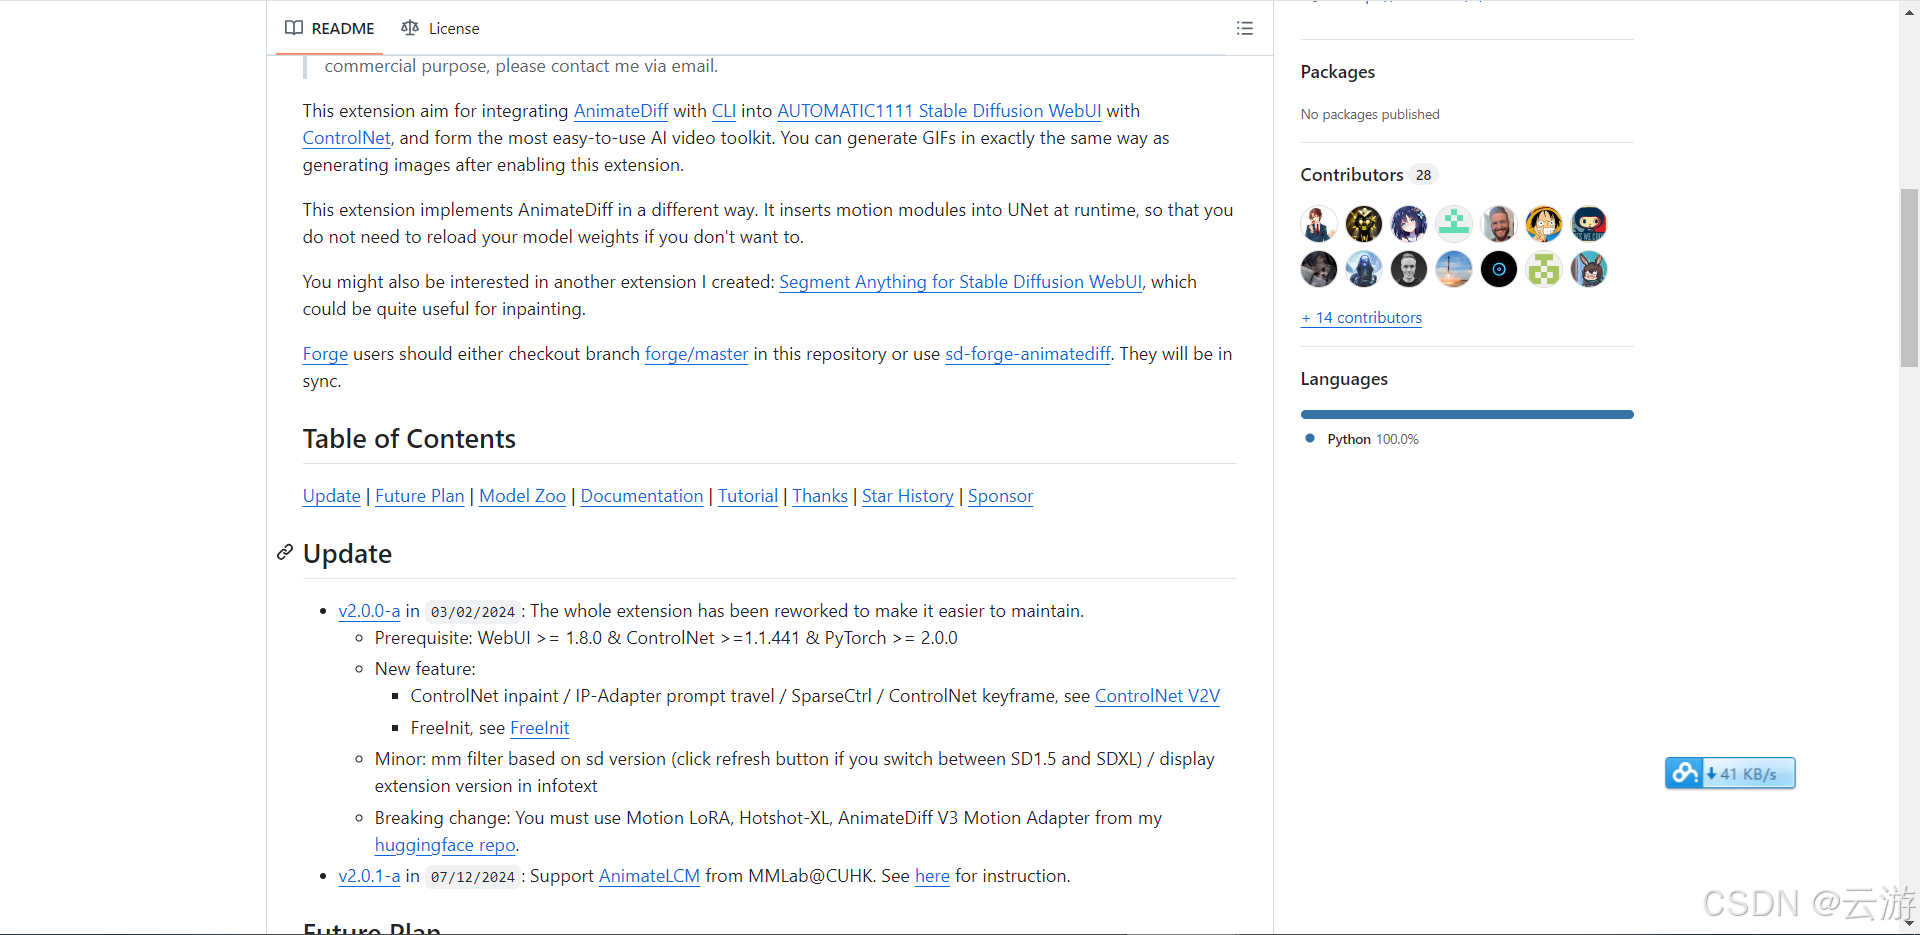Open contributor avatar with blue armored hooded figure
The width and height of the screenshot is (1920, 935).
1364,269
